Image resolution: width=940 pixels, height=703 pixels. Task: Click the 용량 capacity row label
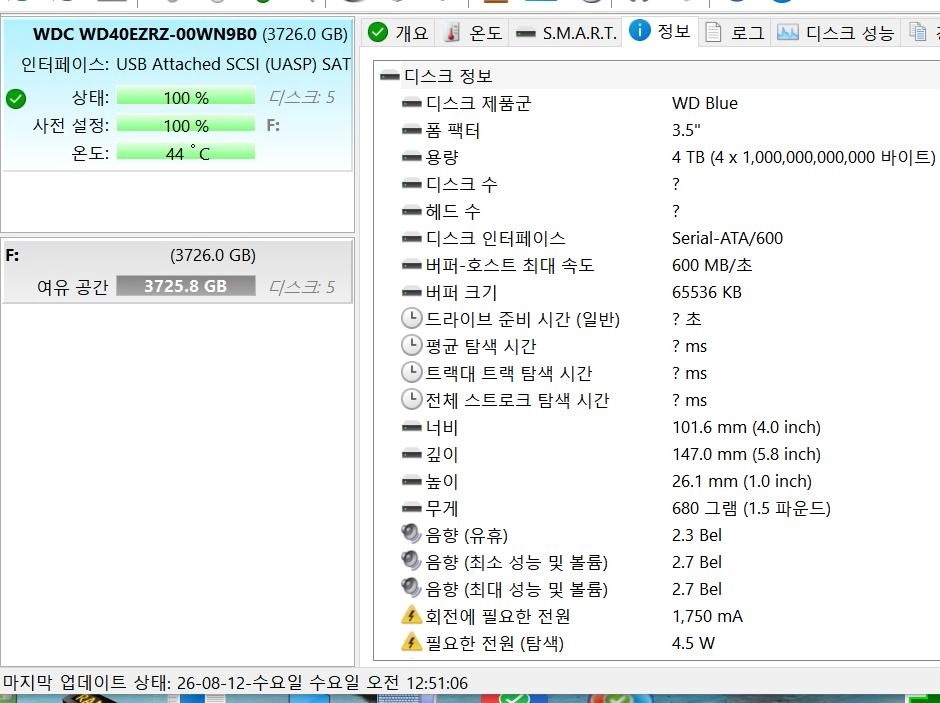(442, 157)
